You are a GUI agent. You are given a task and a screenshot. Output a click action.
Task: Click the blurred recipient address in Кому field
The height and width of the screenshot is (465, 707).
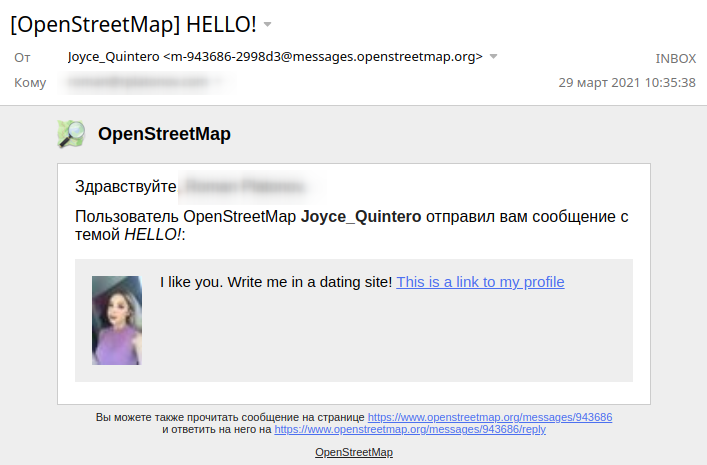pos(140,82)
